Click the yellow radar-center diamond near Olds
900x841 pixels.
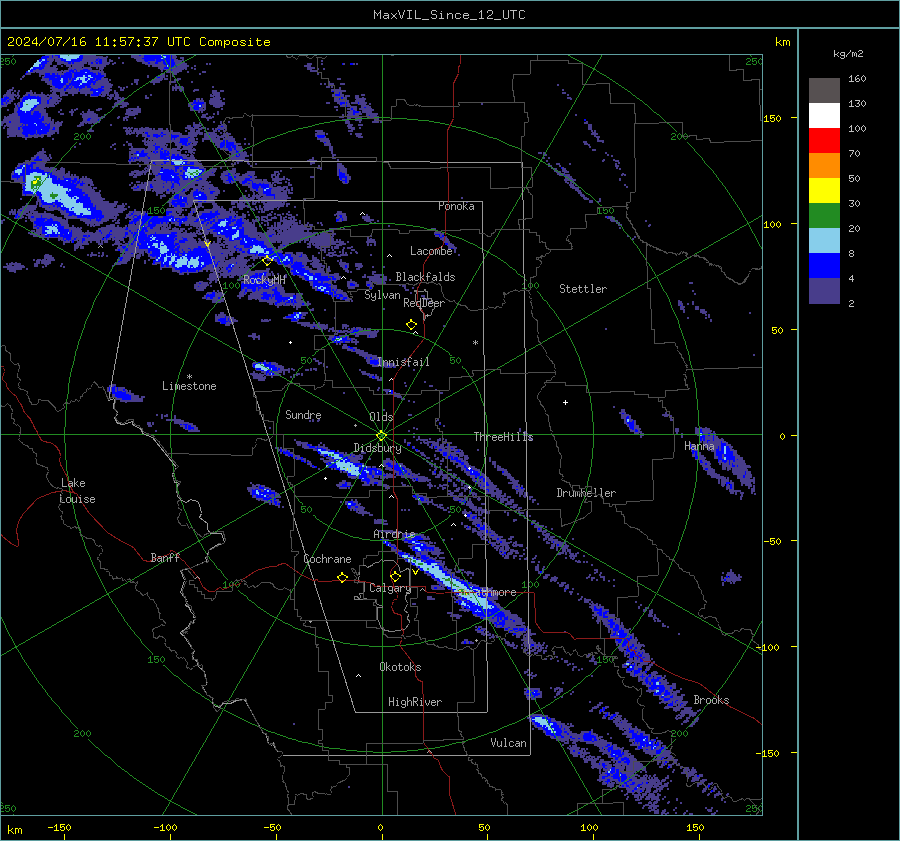pyautogui.click(x=381, y=436)
